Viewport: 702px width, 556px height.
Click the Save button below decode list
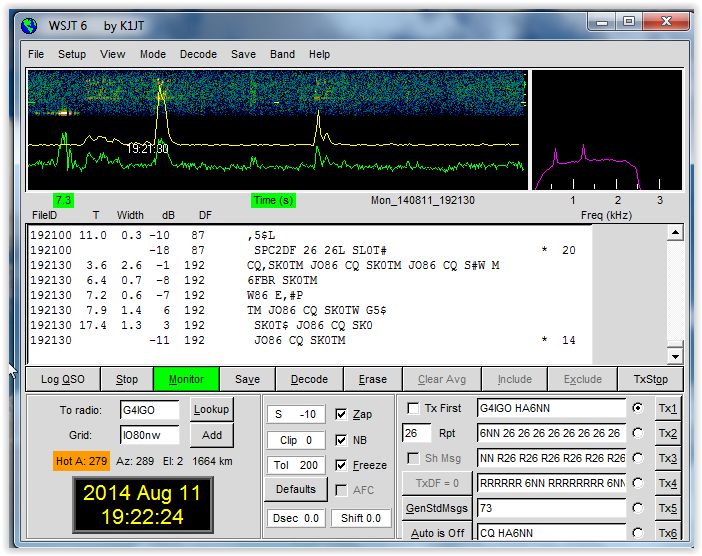coord(247,379)
